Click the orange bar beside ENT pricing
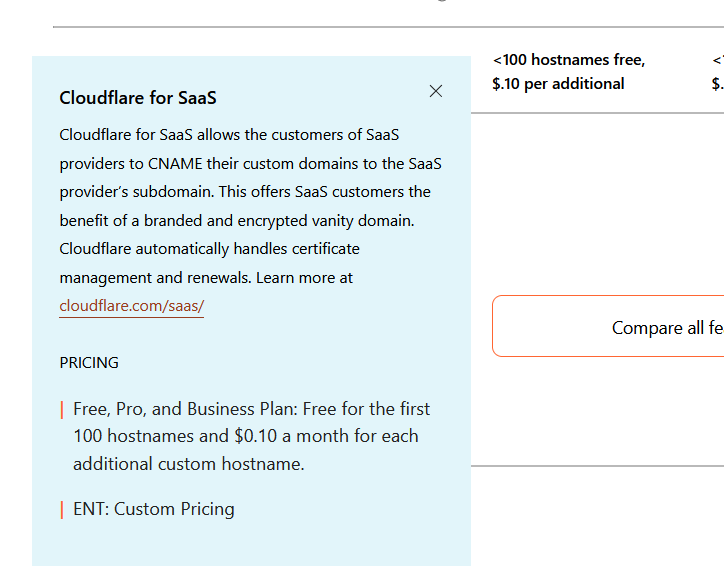 (x=62, y=510)
